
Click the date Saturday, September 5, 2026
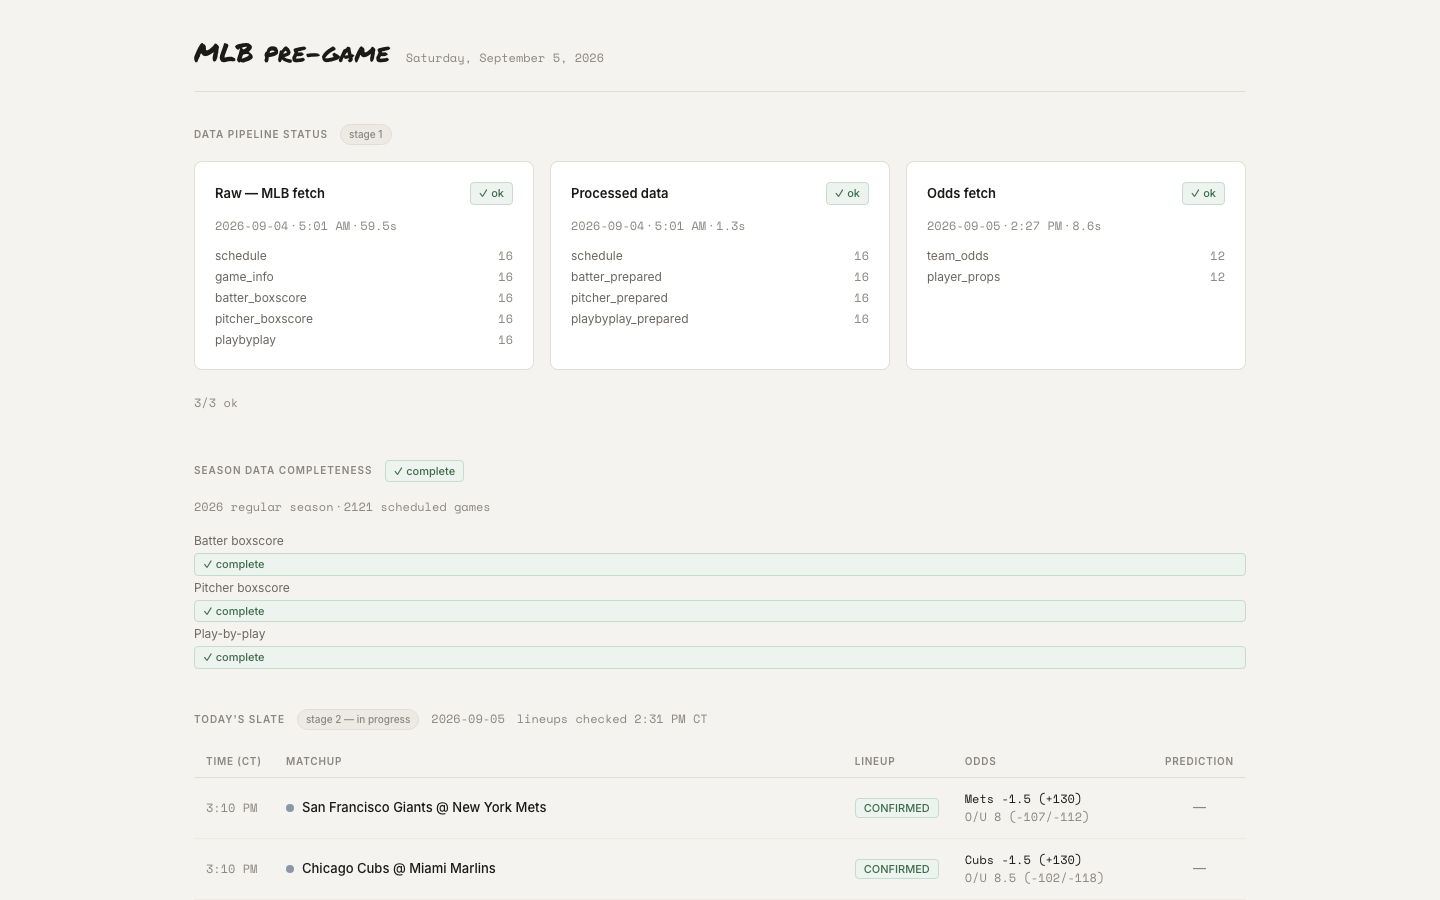[505, 58]
